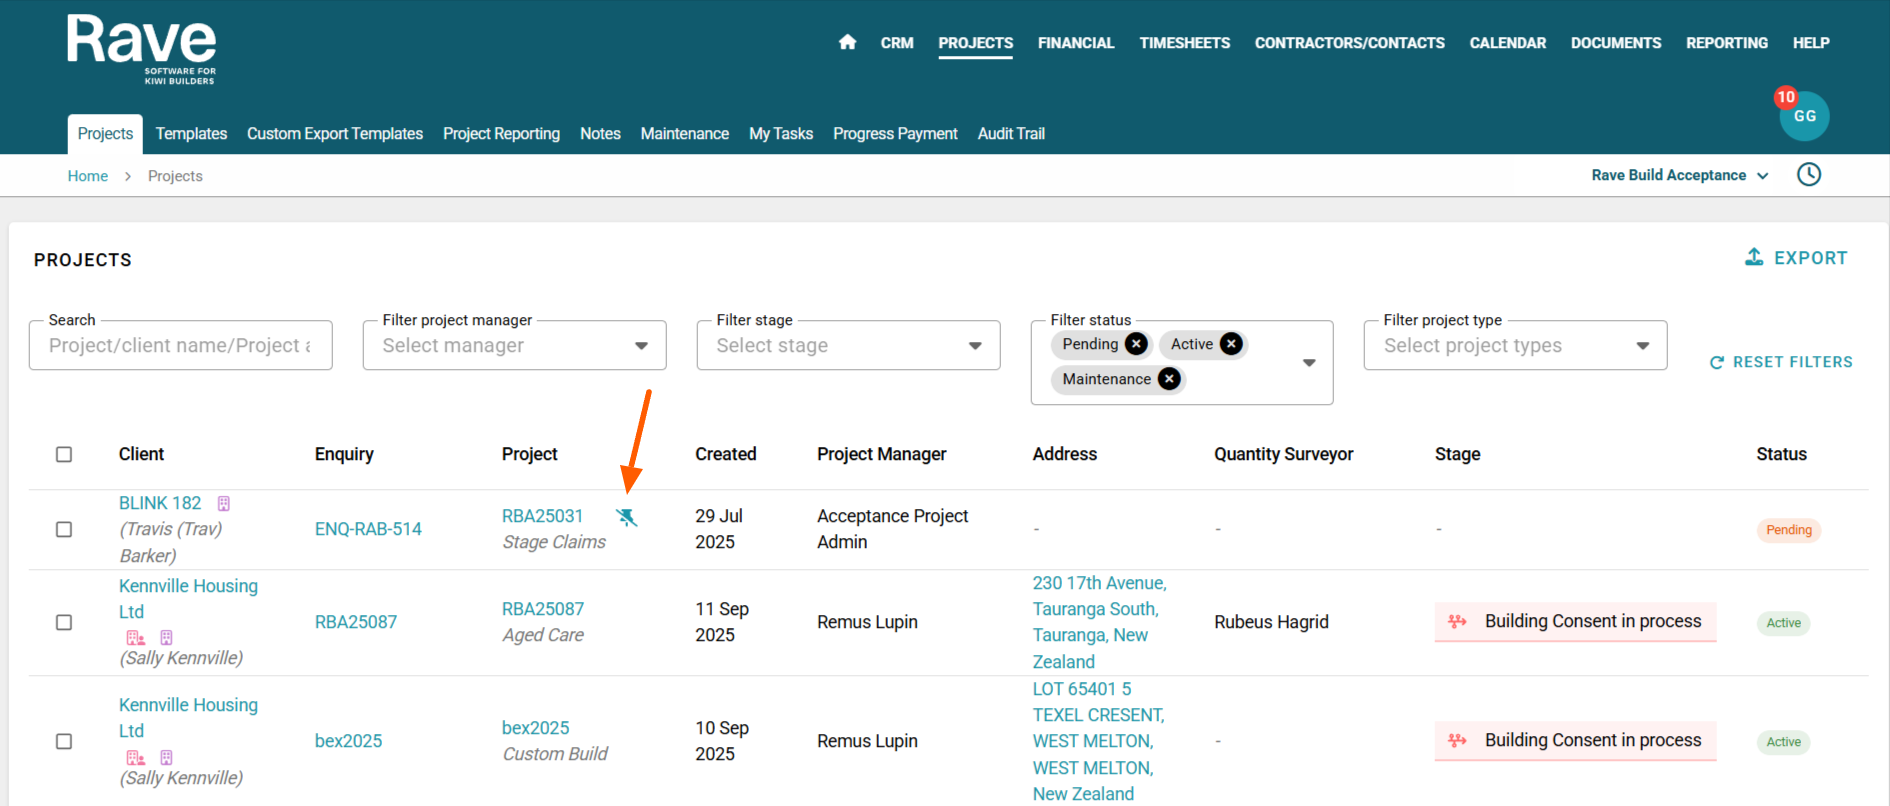
Task: Open the clock timer icon
Action: [1808, 175]
